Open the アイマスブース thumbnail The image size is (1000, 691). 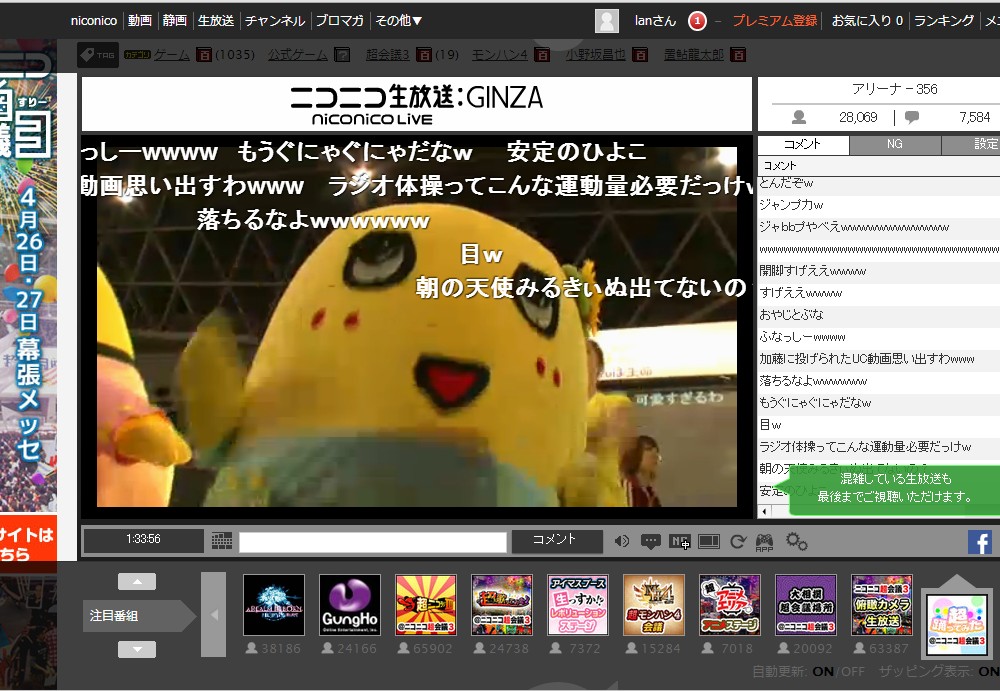click(578, 605)
